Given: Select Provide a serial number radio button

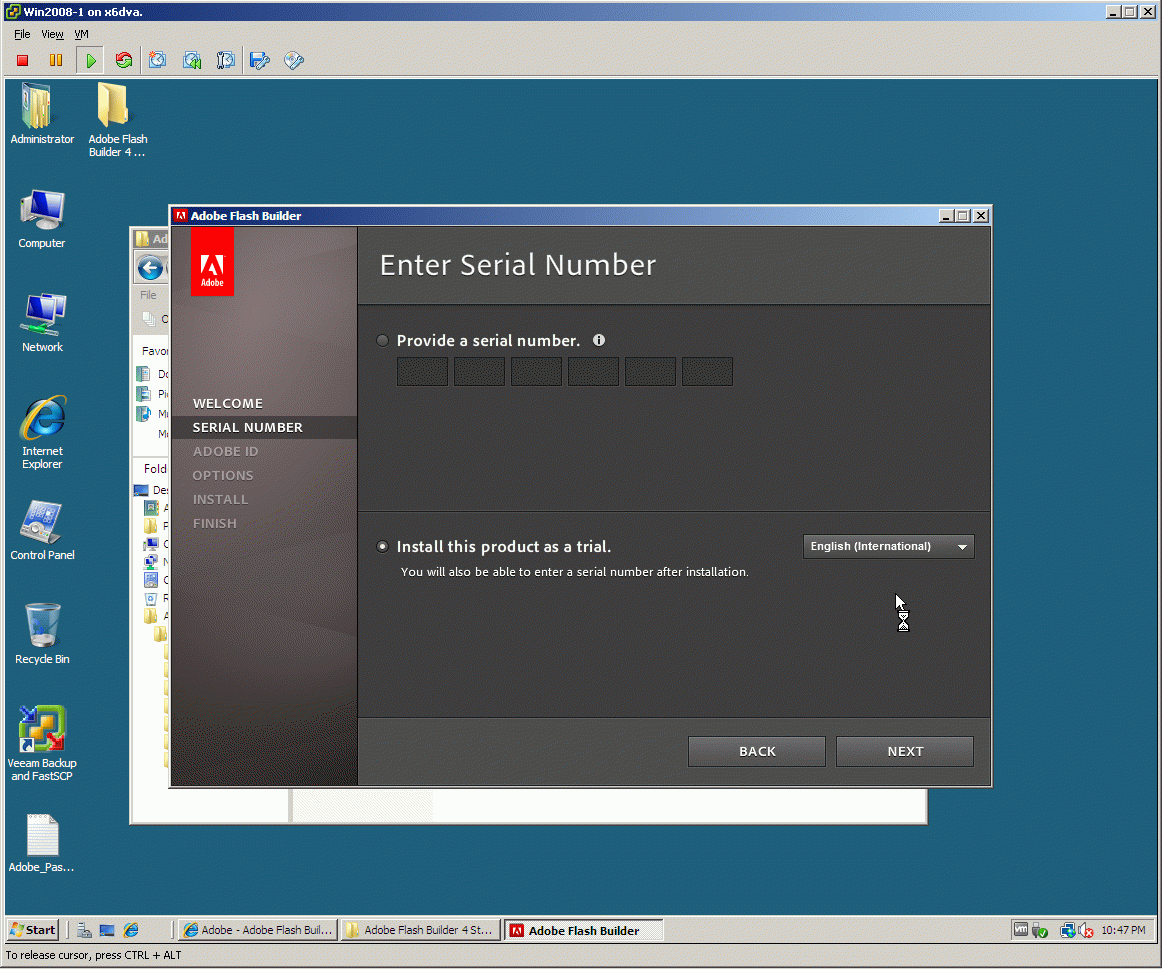Looking at the screenshot, I should tap(382, 341).
